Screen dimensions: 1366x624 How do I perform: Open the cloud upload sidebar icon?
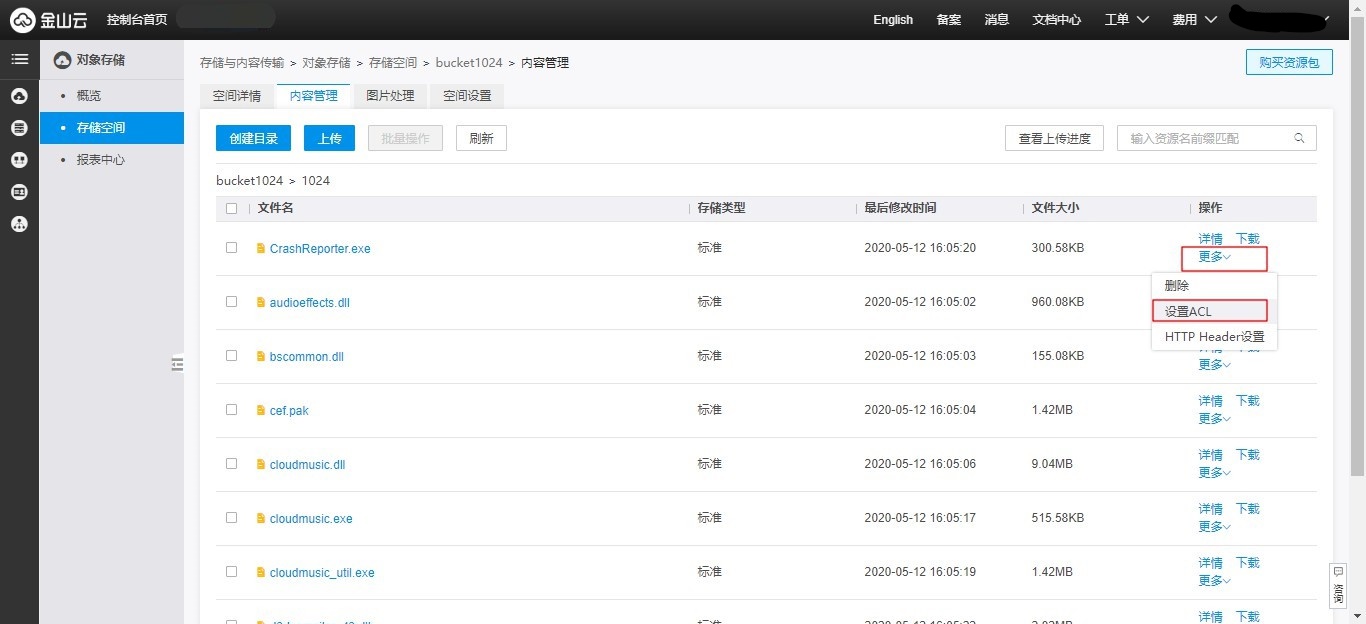(19, 96)
